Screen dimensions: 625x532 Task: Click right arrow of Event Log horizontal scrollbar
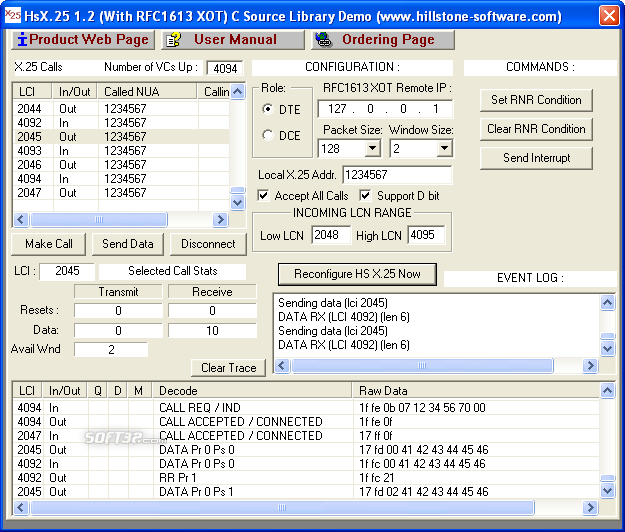[590, 365]
